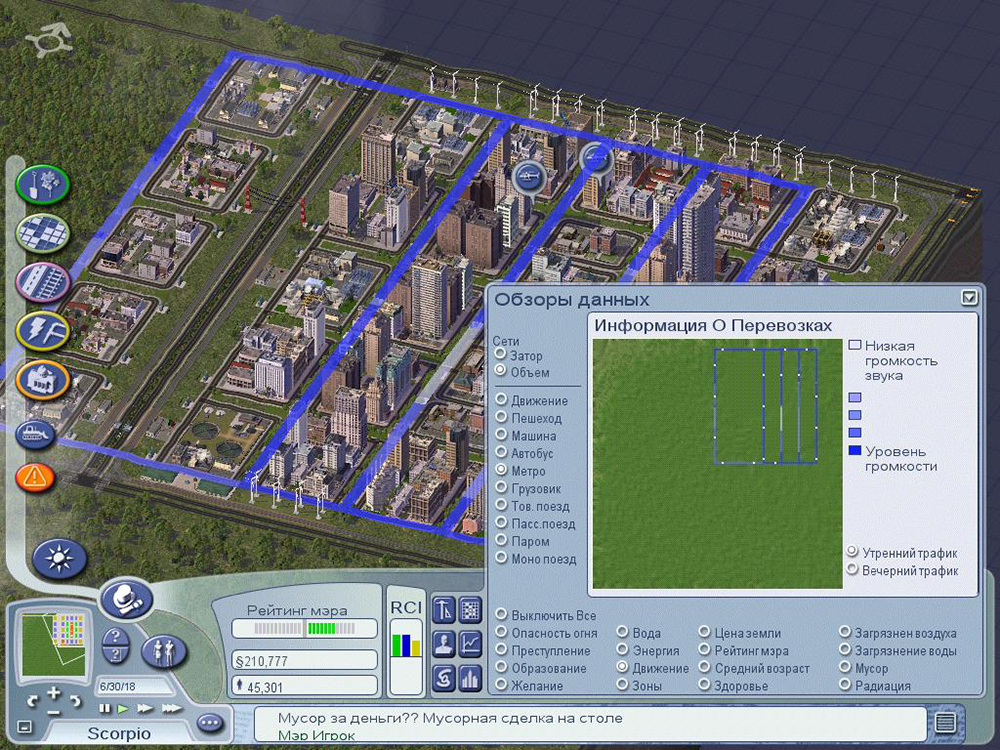Select the bulldozer demolish tool
Screen dimensions: 1000x750
click(x=37, y=432)
